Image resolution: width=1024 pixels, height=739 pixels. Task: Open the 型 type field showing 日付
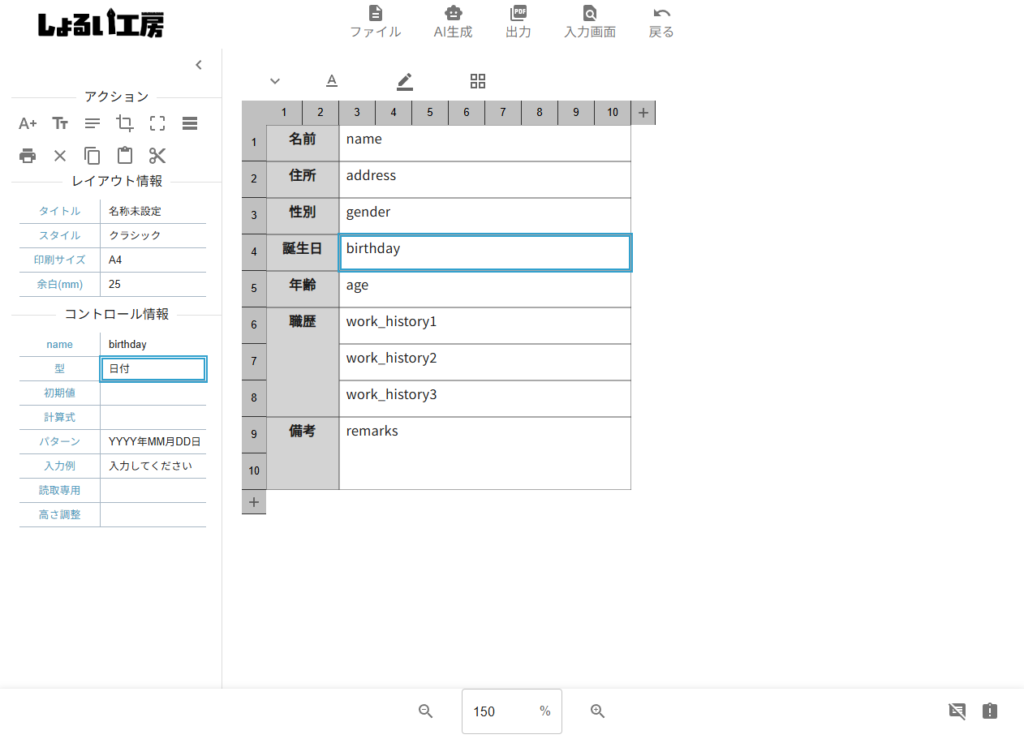pos(153,369)
